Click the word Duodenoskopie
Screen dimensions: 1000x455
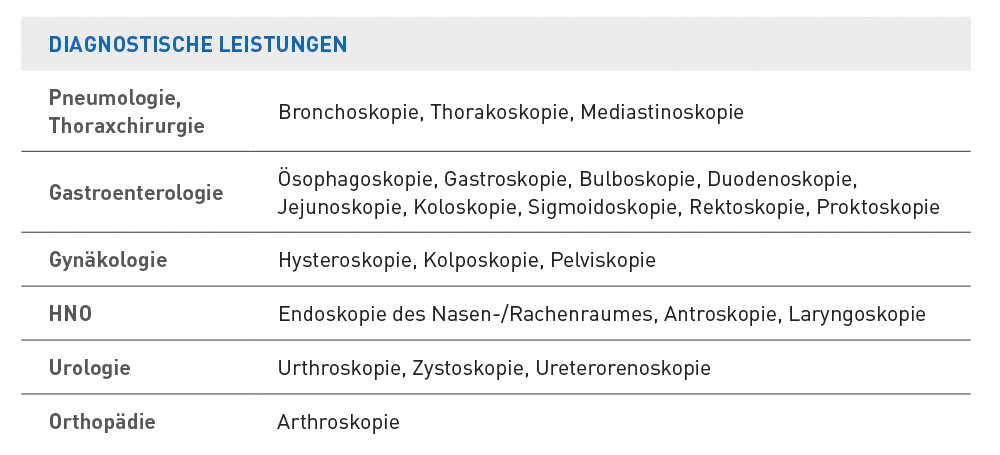tap(779, 179)
